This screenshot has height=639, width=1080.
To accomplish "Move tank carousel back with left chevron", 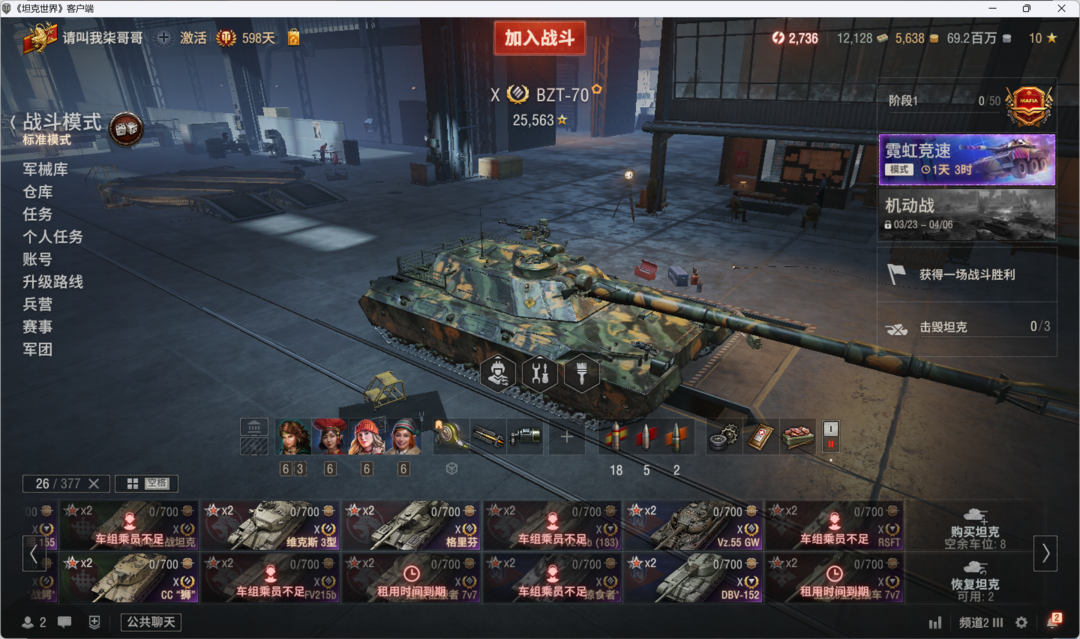I will 33,553.
